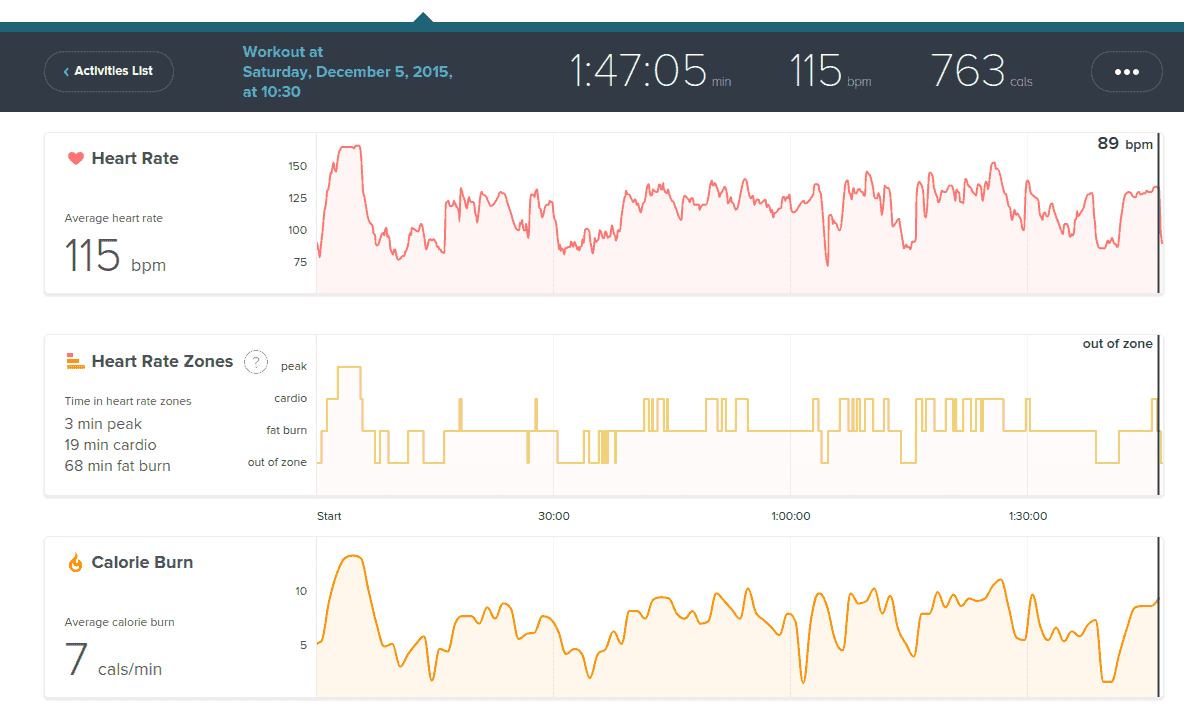Open the Heart Rate Zones help question mark
Screen dimensions: 1184x722
[256, 362]
